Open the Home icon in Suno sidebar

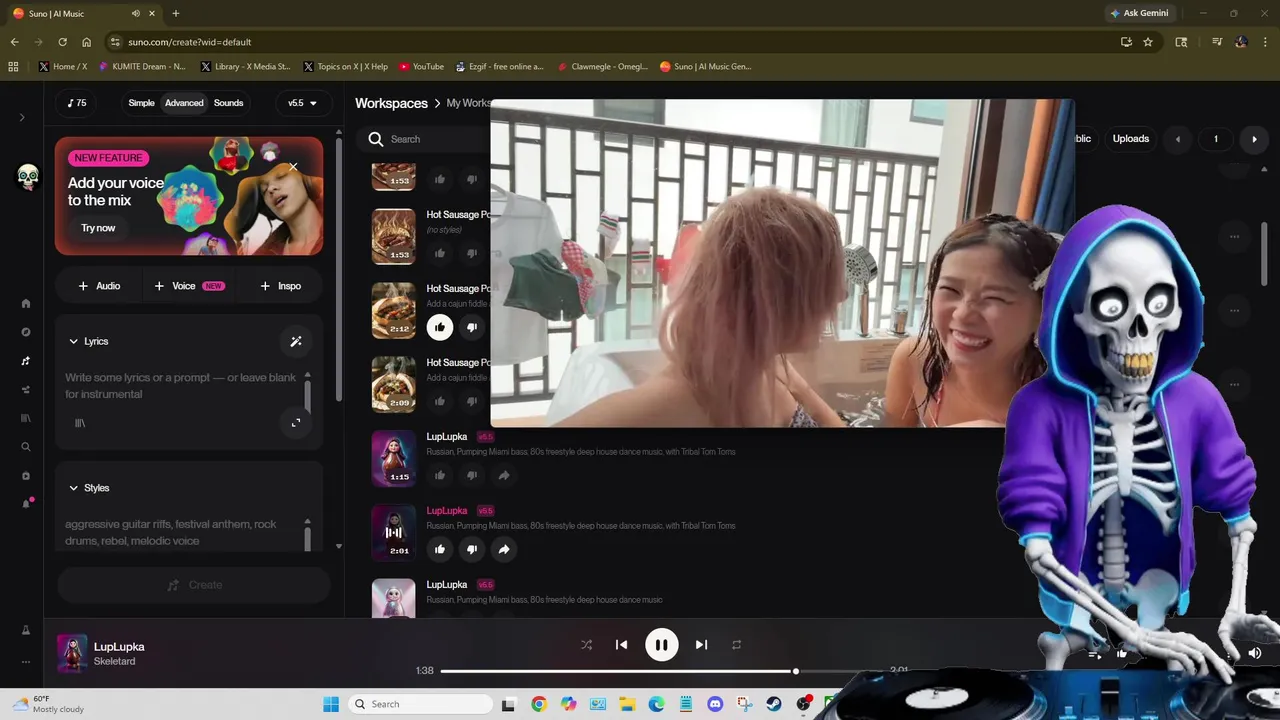coord(26,303)
